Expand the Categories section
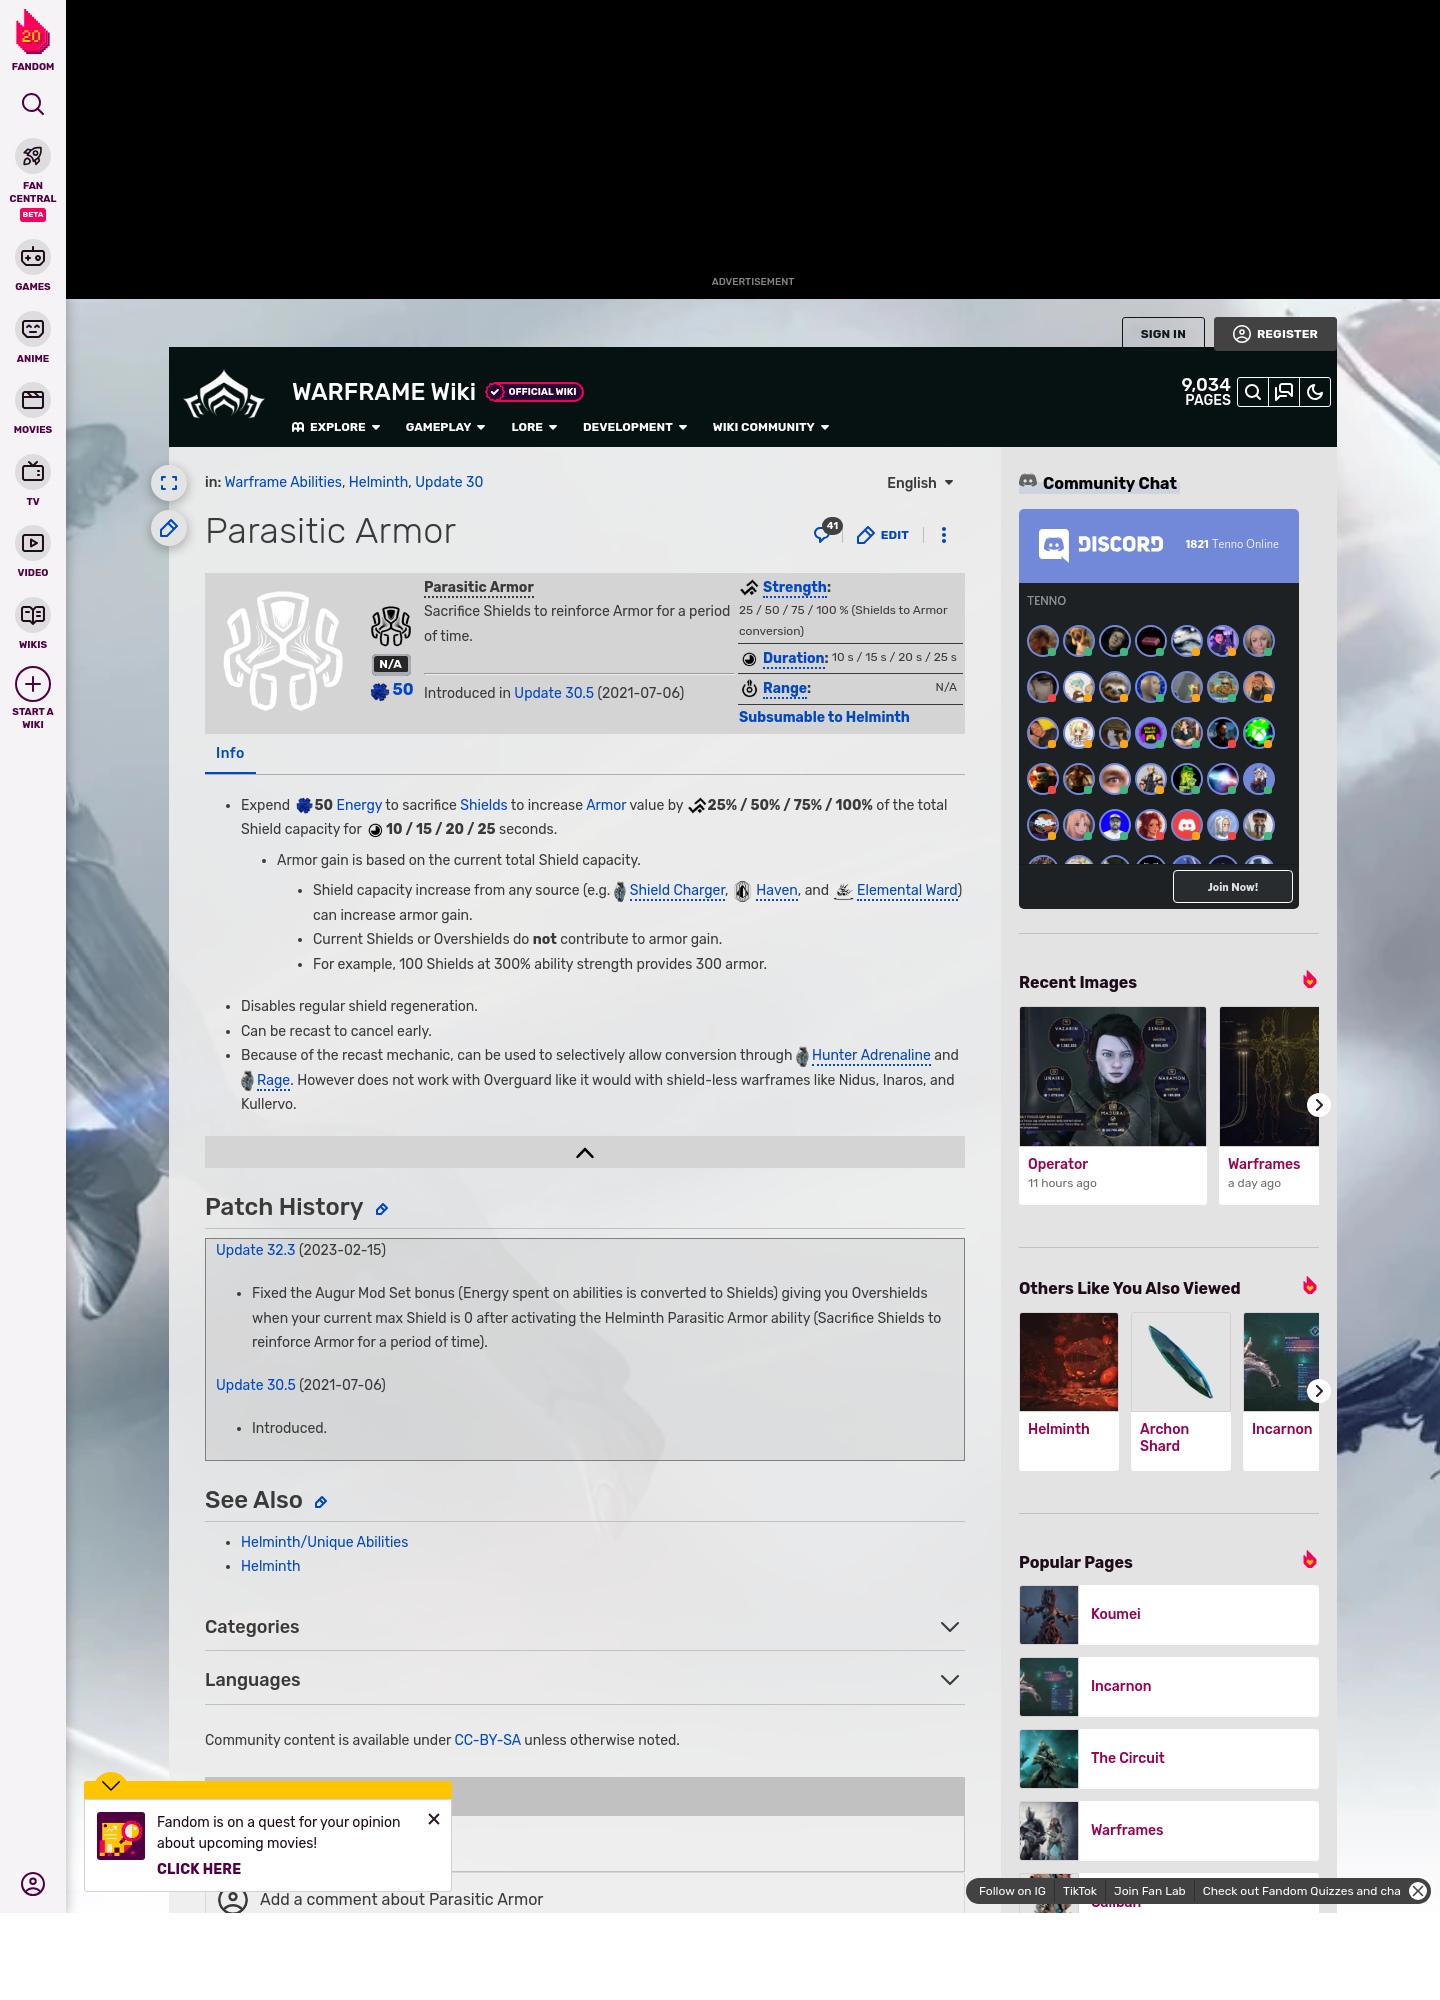This screenshot has height=2000, width=1440. pos(585,1627)
